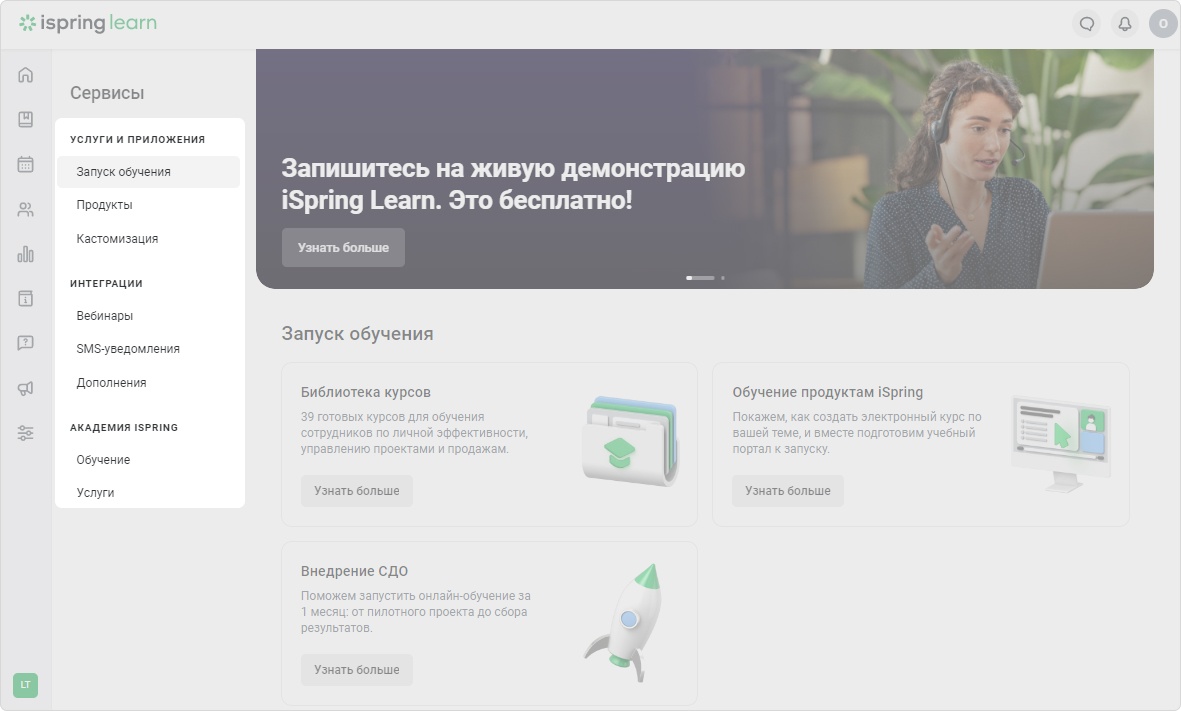
Task: Select Запуск обучения menu item
Action: 148,172
